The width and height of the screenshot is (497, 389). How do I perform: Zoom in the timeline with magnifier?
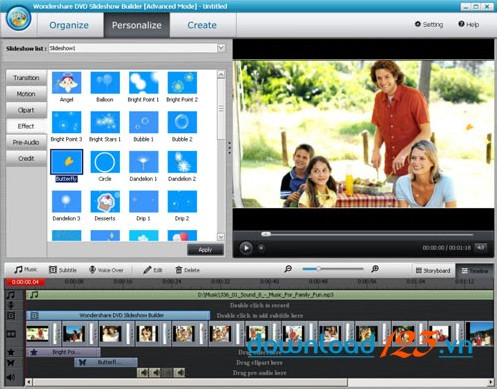375,269
